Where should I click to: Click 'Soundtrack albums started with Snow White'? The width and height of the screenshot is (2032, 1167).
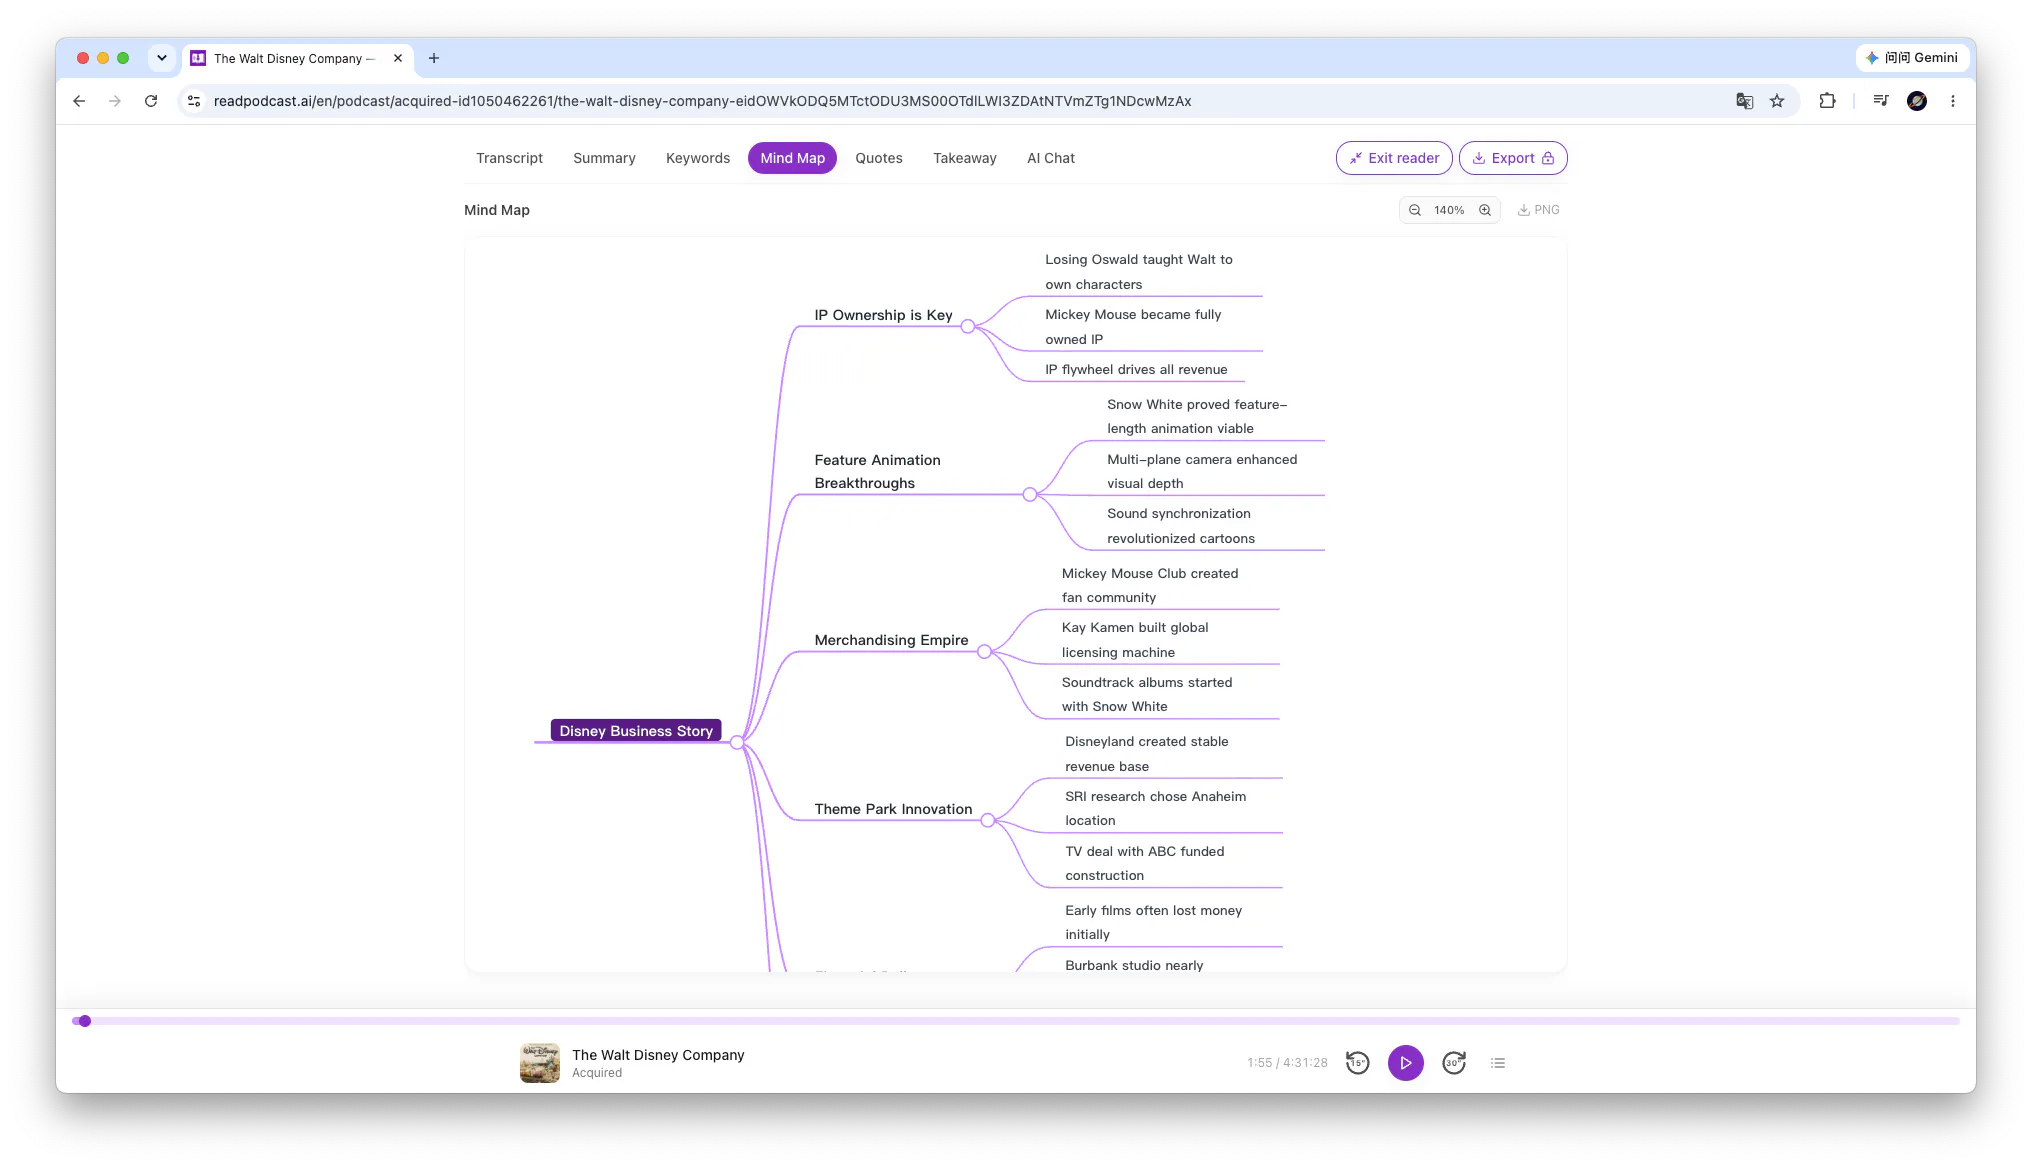[x=1146, y=694]
